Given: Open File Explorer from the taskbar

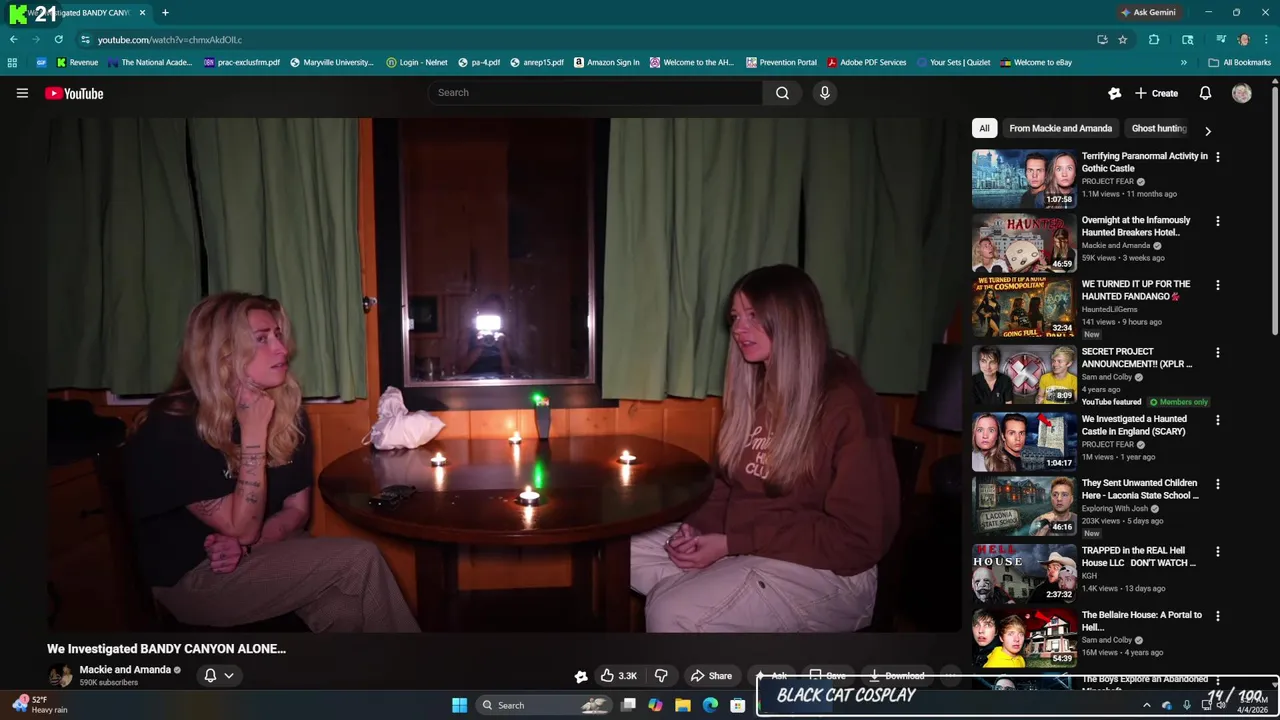Looking at the screenshot, I should (x=683, y=705).
